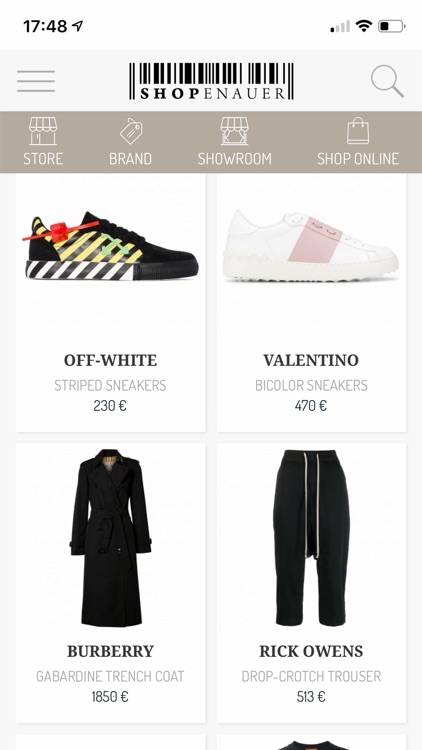This screenshot has width=422, height=750.
Task: Tap the Wi-Fi status icon
Action: coord(364,26)
